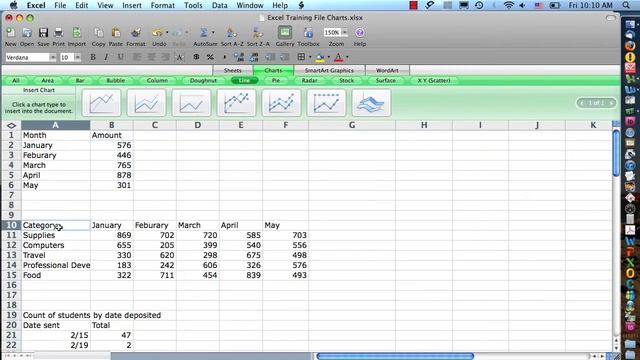Click the Font Color A icon
The width and height of the screenshot is (640, 360).
tap(338, 58)
